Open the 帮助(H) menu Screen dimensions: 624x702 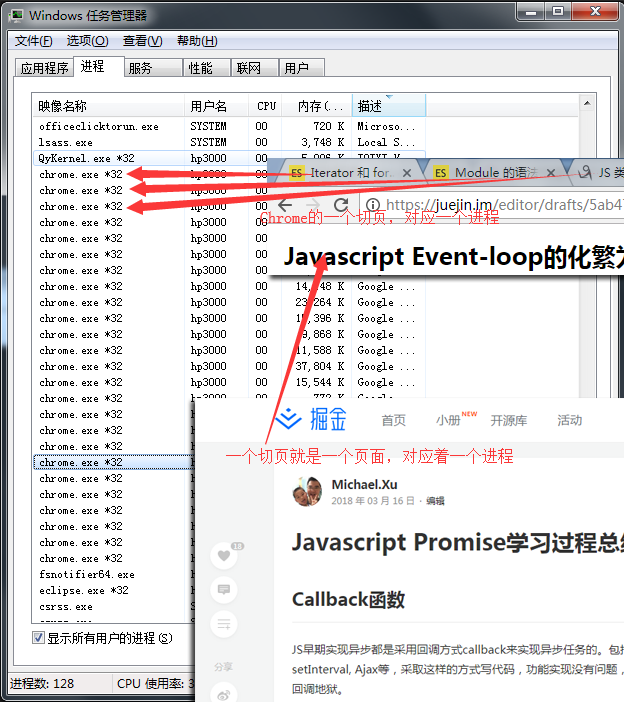tap(197, 41)
